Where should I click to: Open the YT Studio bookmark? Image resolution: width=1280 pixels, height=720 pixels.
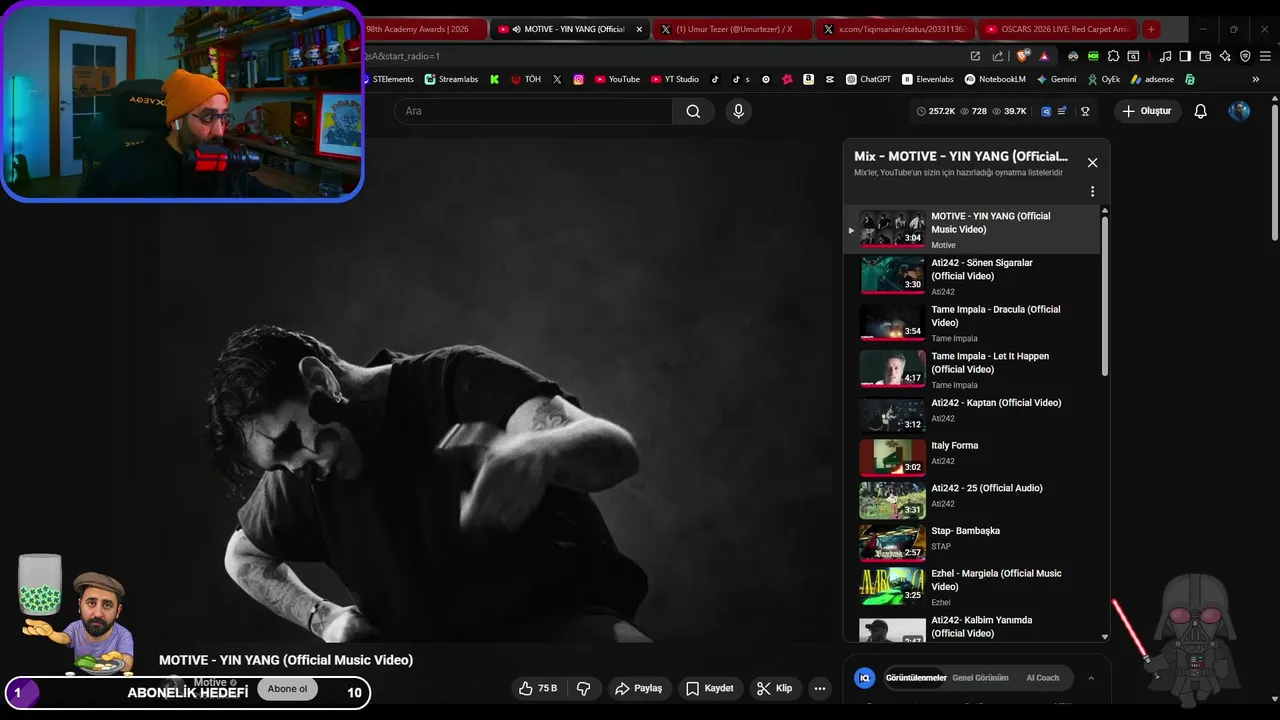[675, 79]
